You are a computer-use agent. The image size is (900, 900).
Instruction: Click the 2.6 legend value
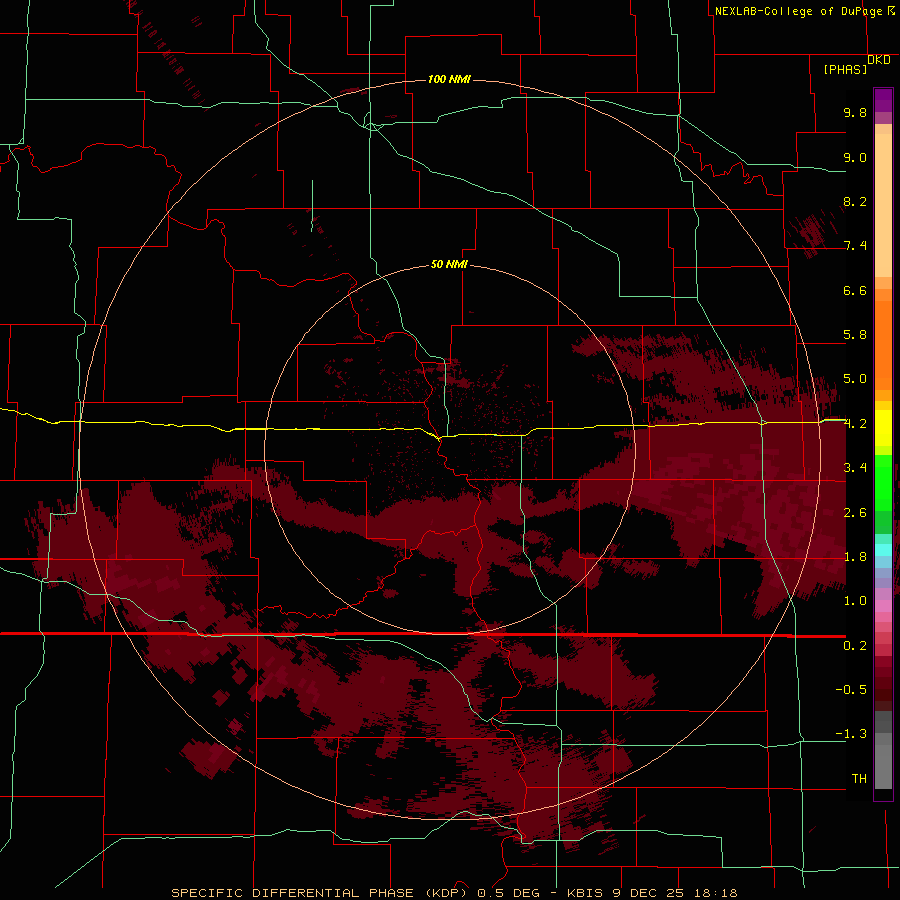pyautogui.click(x=855, y=513)
